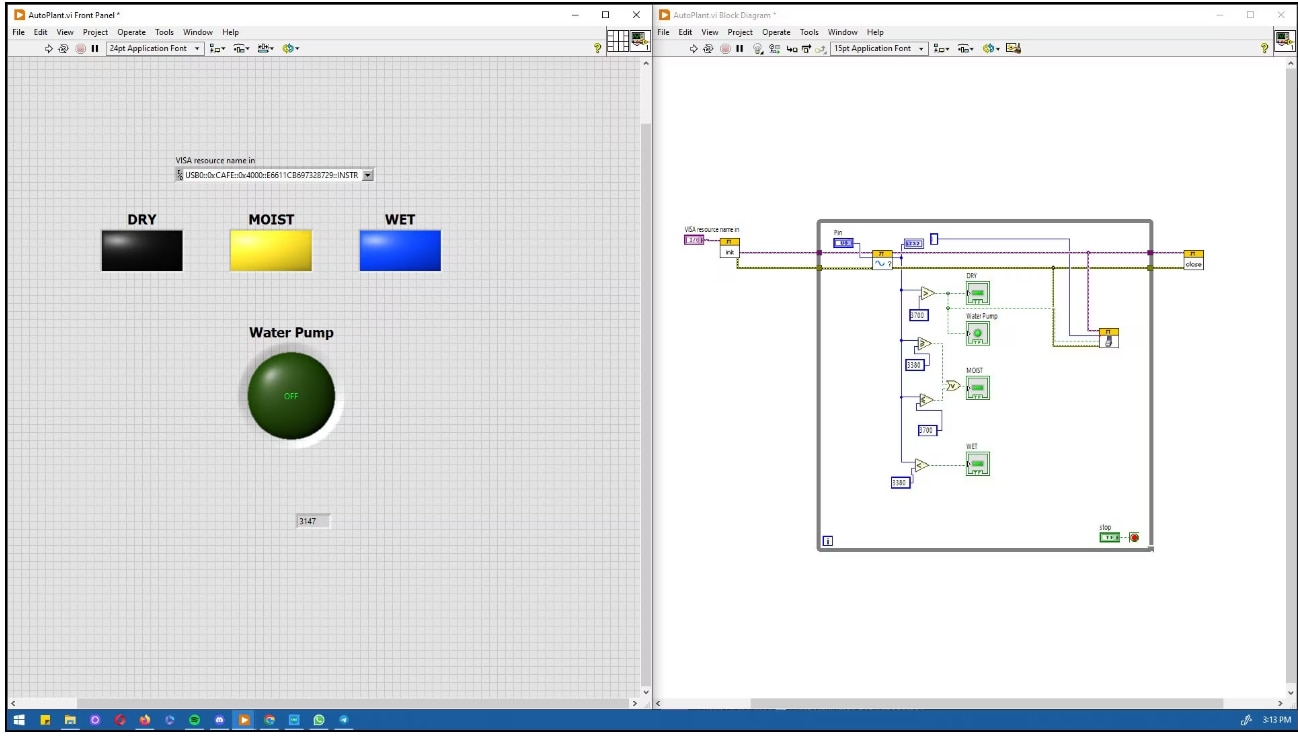Open Operate menu in Front Panel window

(x=131, y=32)
